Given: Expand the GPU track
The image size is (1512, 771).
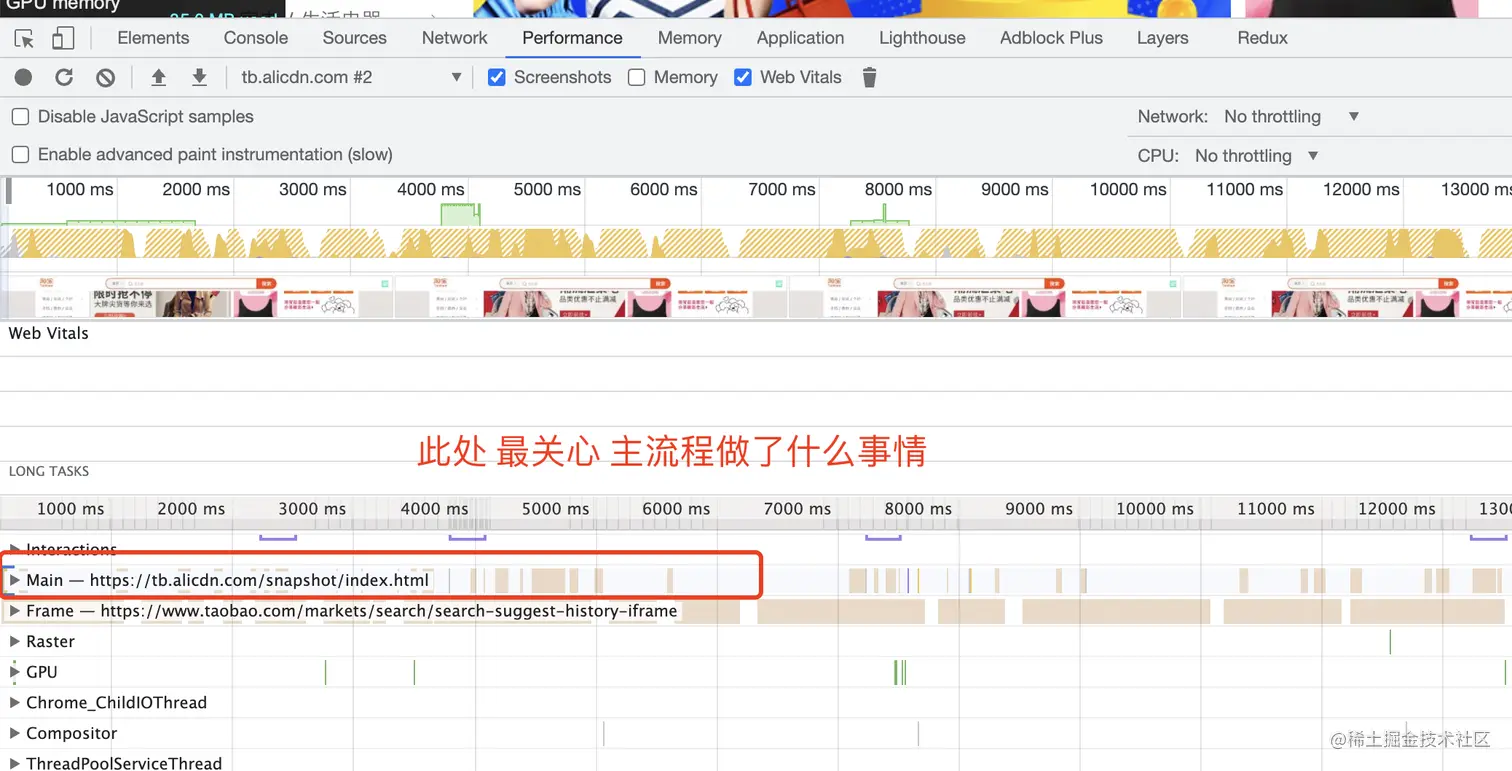Looking at the screenshot, I should [15, 672].
